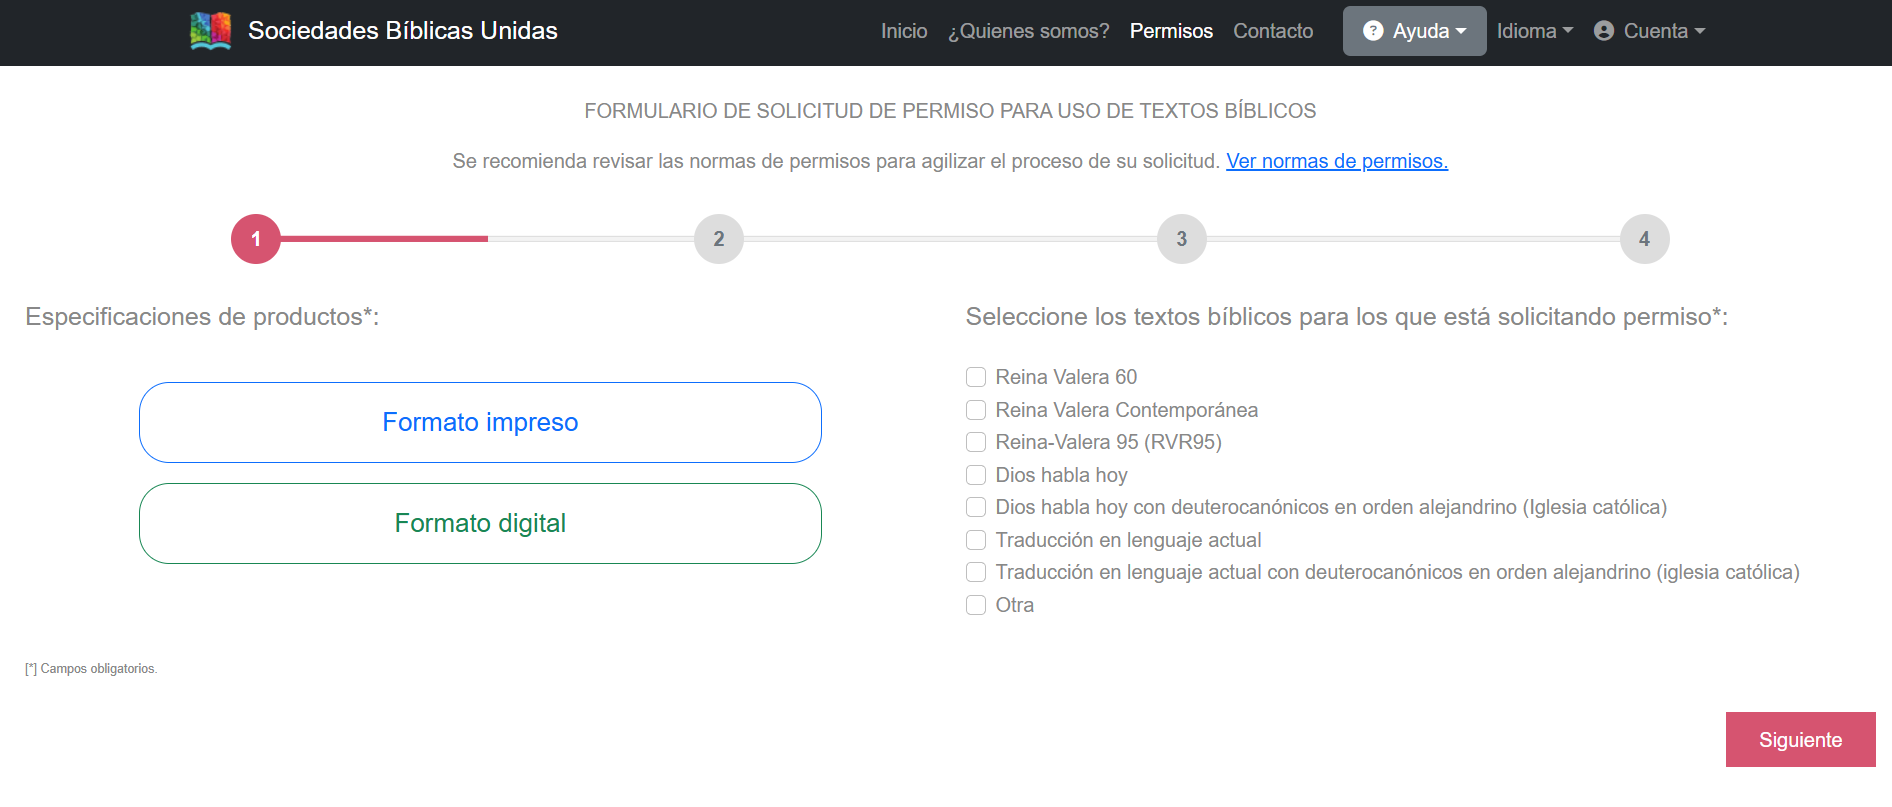
Task: Check Reina Valera Contemporánea option
Action: point(976,410)
